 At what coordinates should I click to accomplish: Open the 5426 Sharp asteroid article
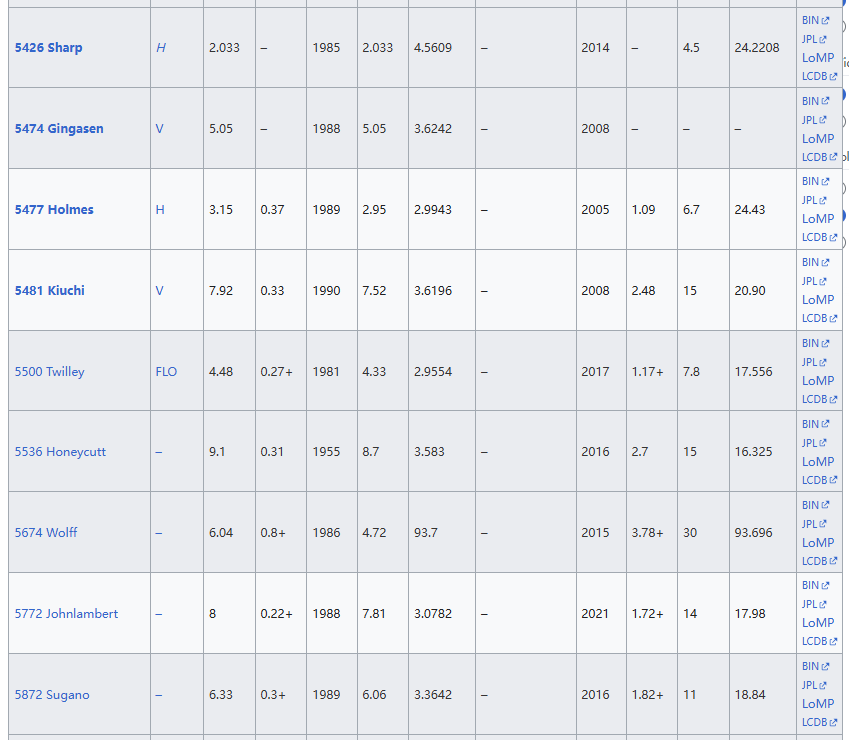click(x=48, y=48)
